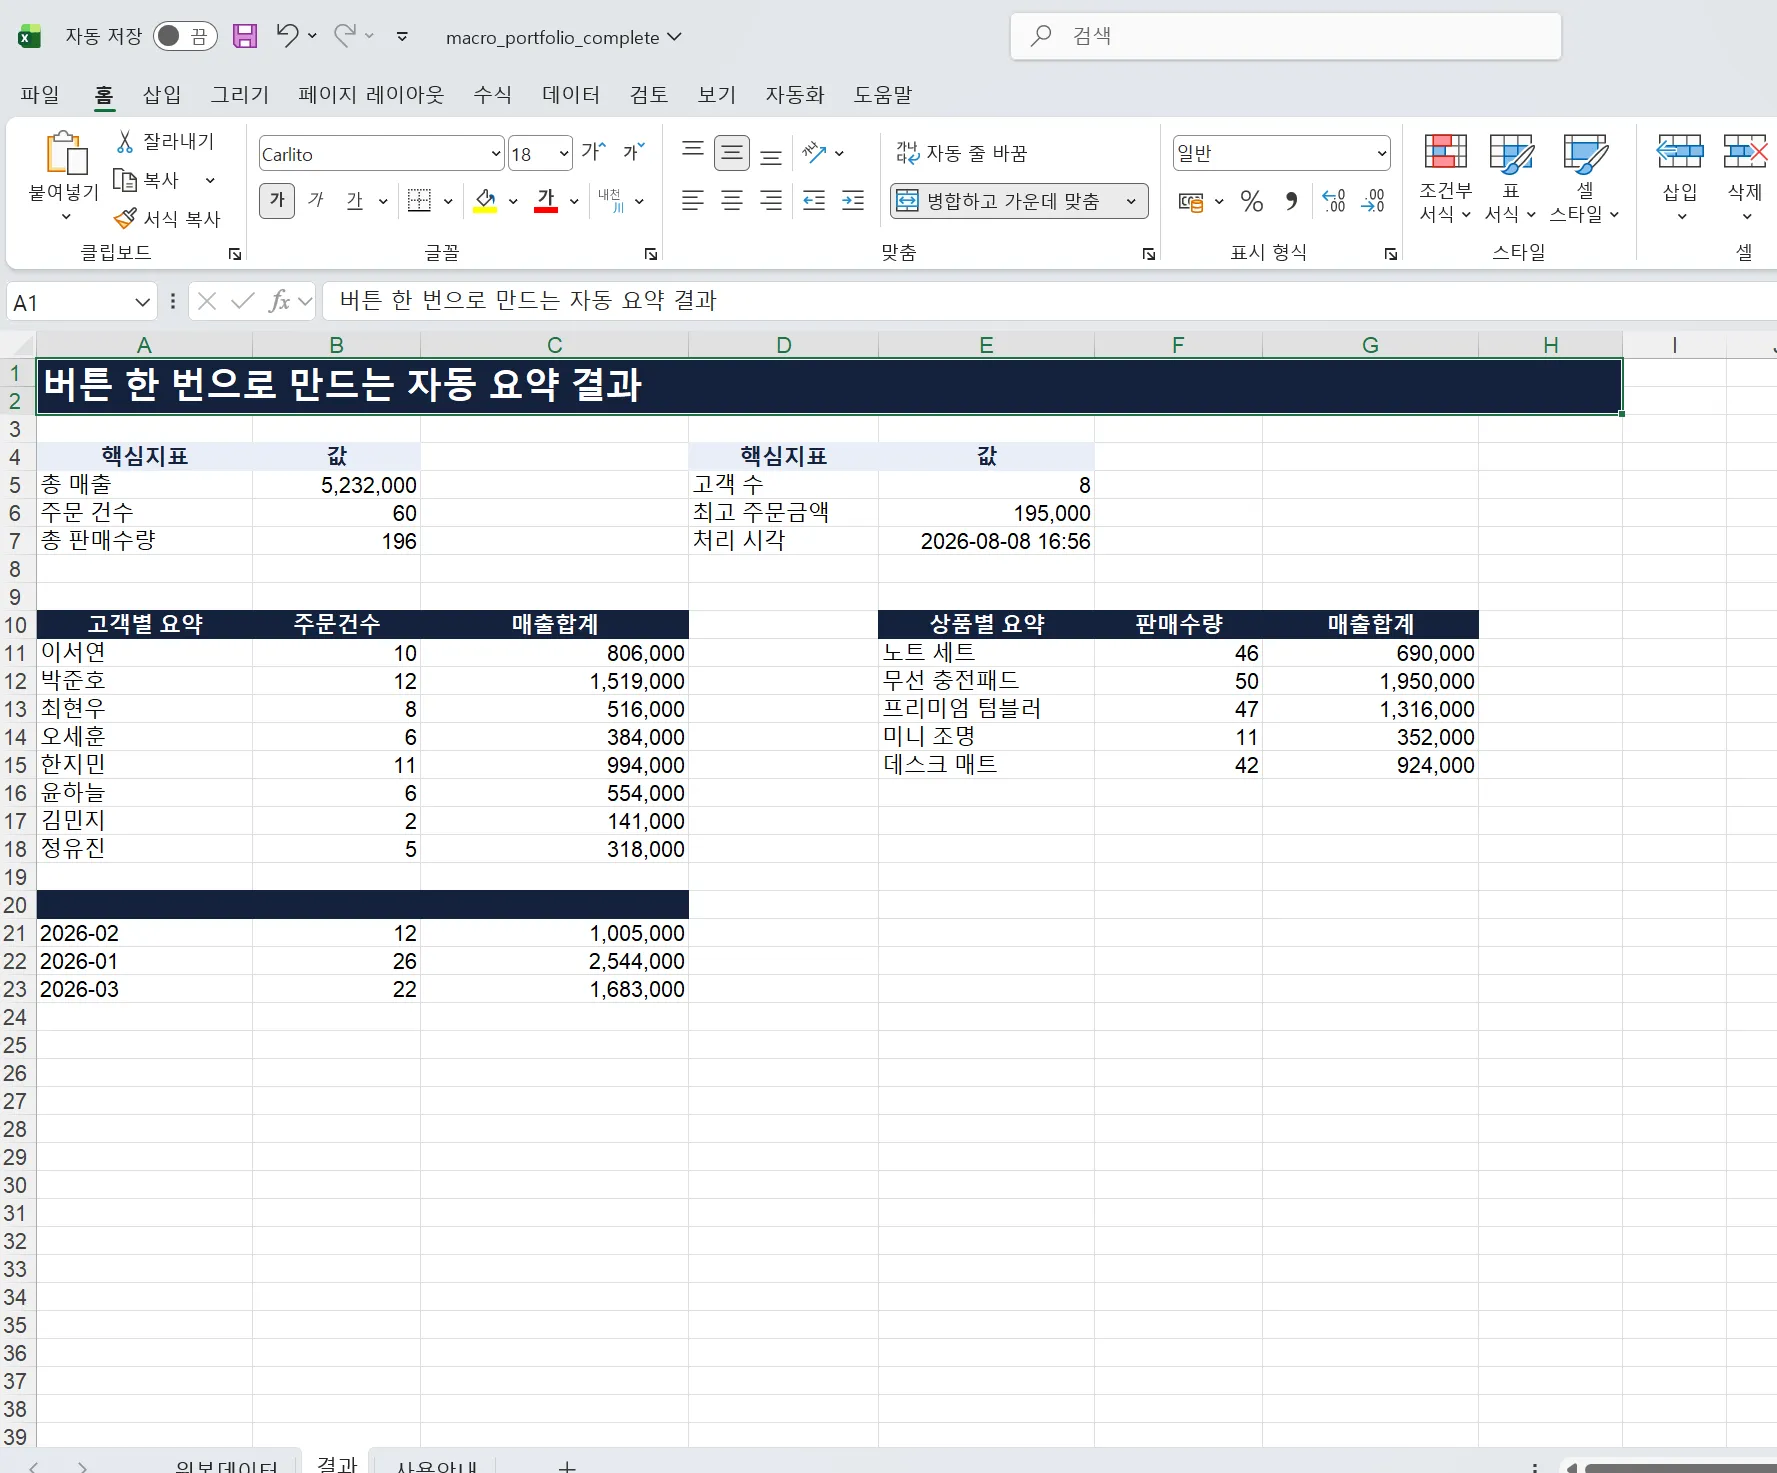This screenshot has width=1777, height=1473.
Task: Click the Insert cells (삽입) icon
Action: [x=1680, y=152]
